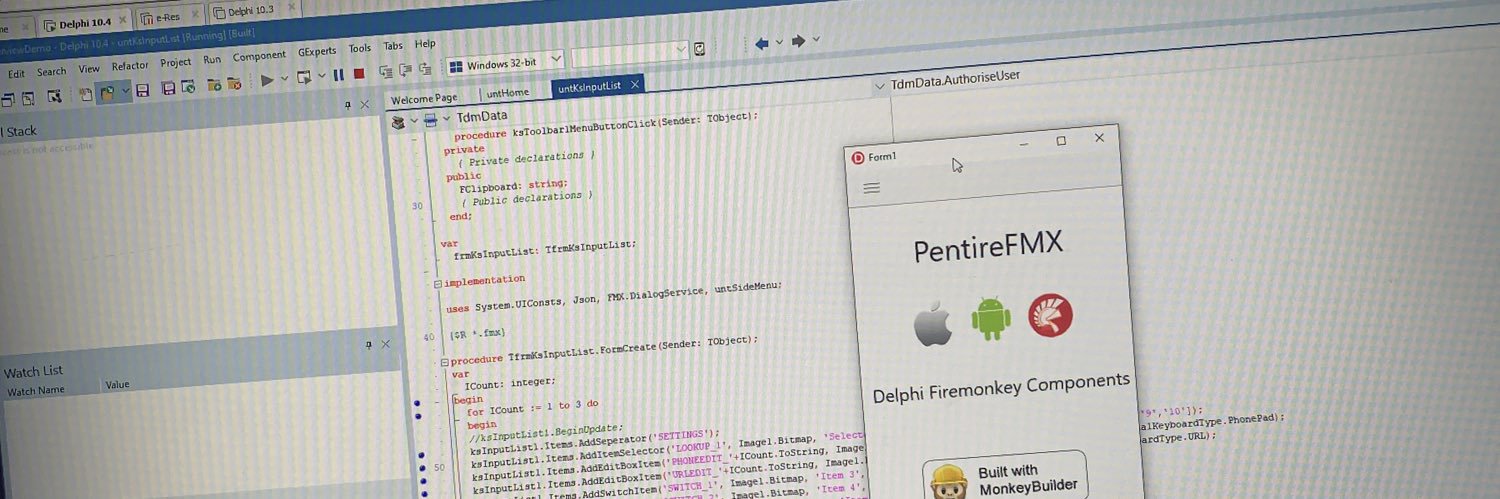1500x499 pixels.
Task: Click the red Delphi helmet icon in Form1
Action: [1050, 315]
